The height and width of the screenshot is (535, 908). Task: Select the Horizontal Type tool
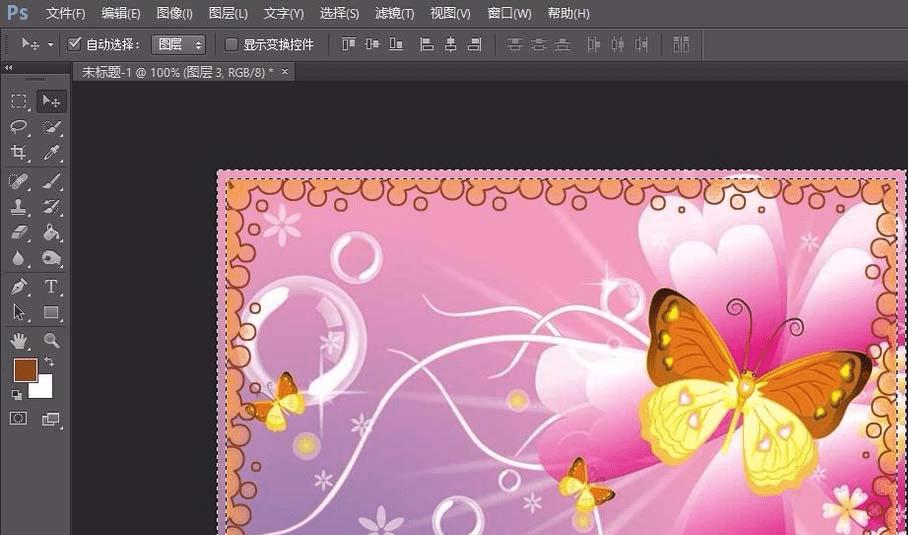(52, 287)
